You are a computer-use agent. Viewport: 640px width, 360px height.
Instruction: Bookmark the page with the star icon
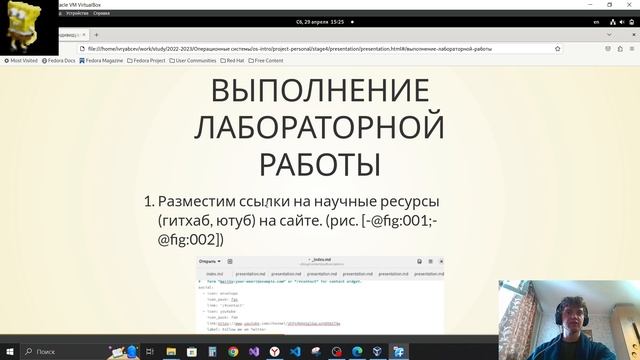tap(558, 49)
